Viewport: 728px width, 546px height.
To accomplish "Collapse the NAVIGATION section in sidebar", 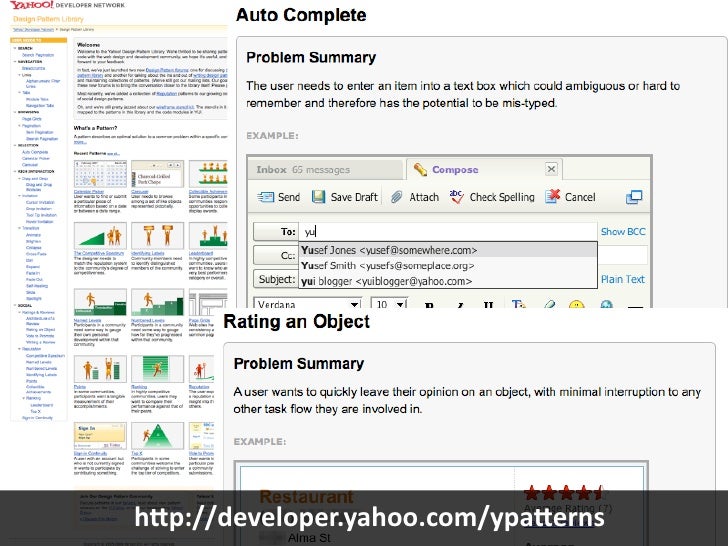I will [15, 61].
